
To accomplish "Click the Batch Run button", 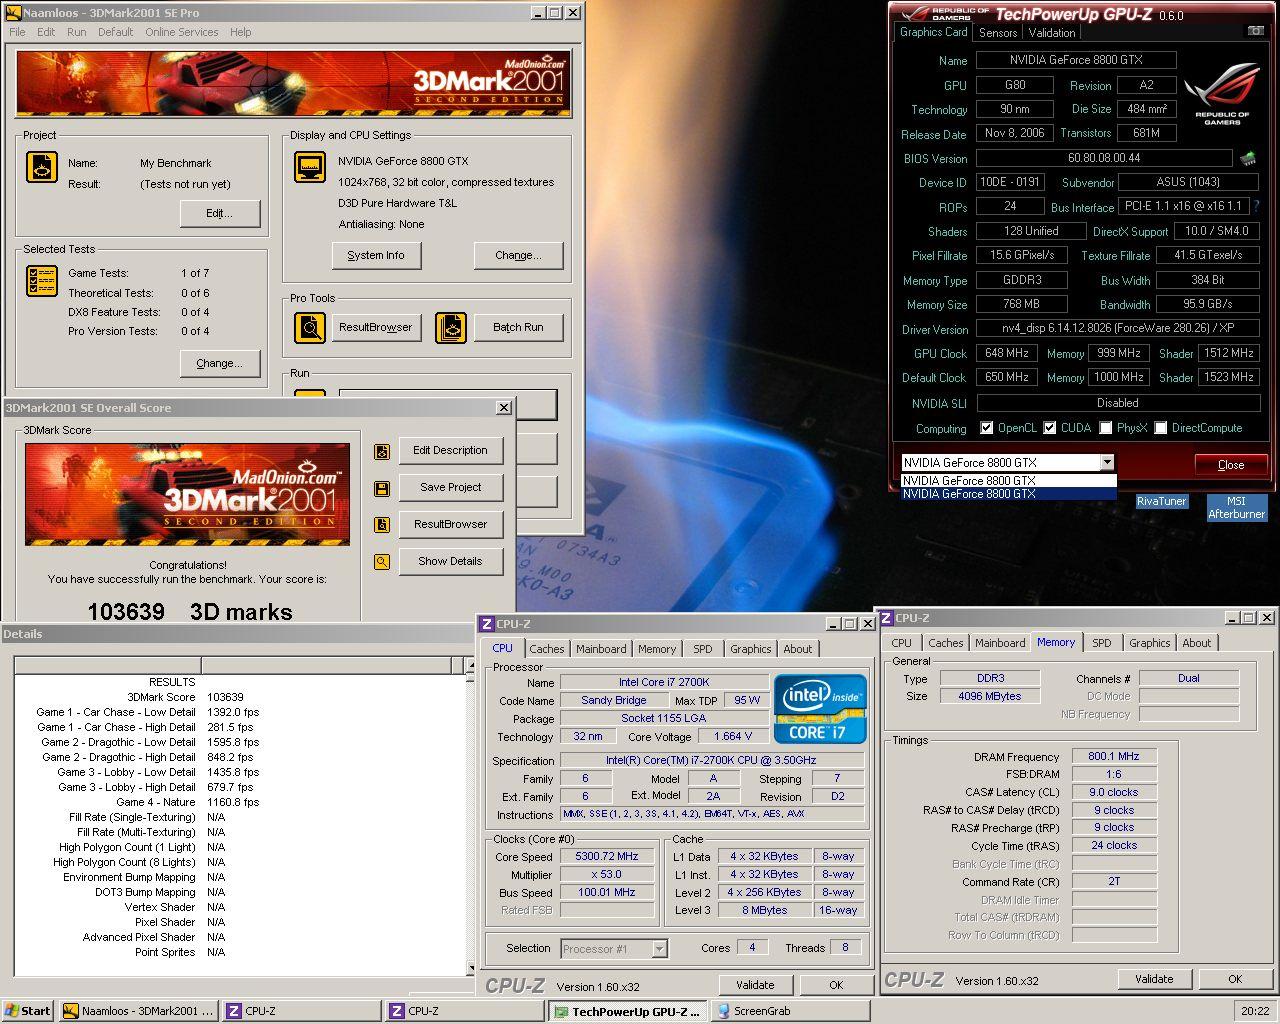I will [x=518, y=327].
